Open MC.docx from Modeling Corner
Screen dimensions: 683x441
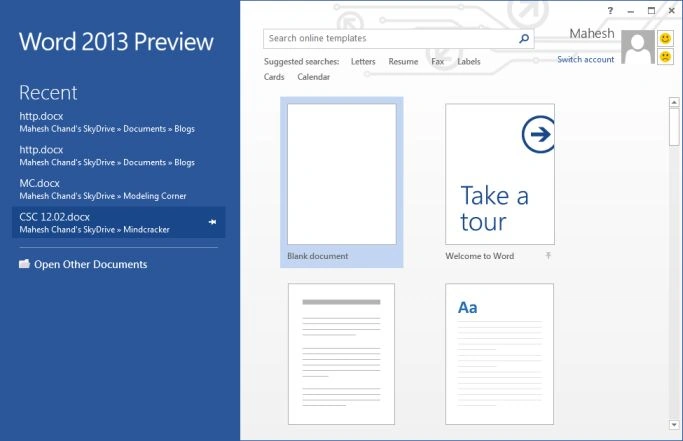(x=118, y=189)
